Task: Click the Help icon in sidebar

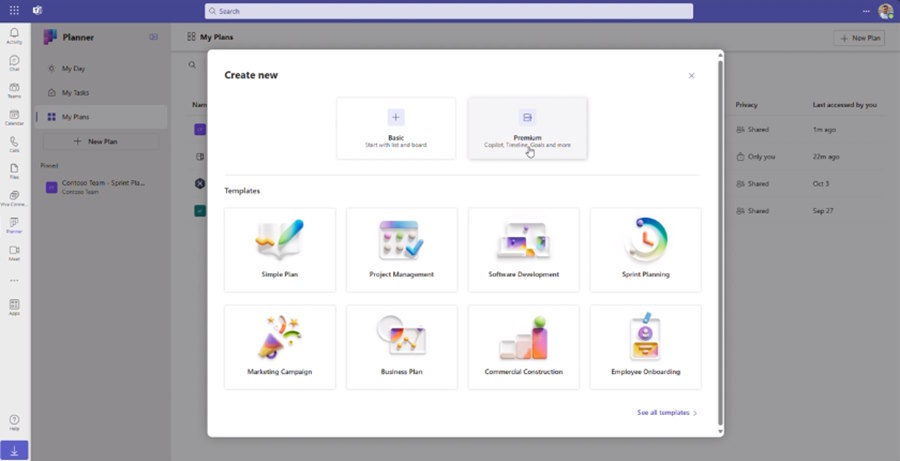Action: (14, 423)
